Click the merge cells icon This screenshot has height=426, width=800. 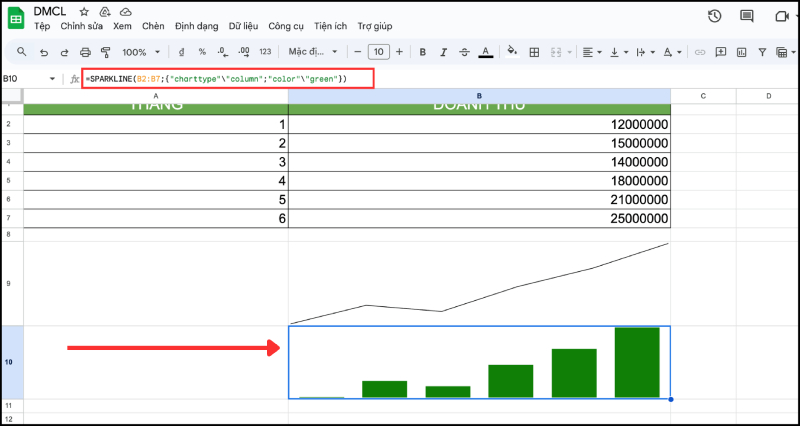point(556,52)
